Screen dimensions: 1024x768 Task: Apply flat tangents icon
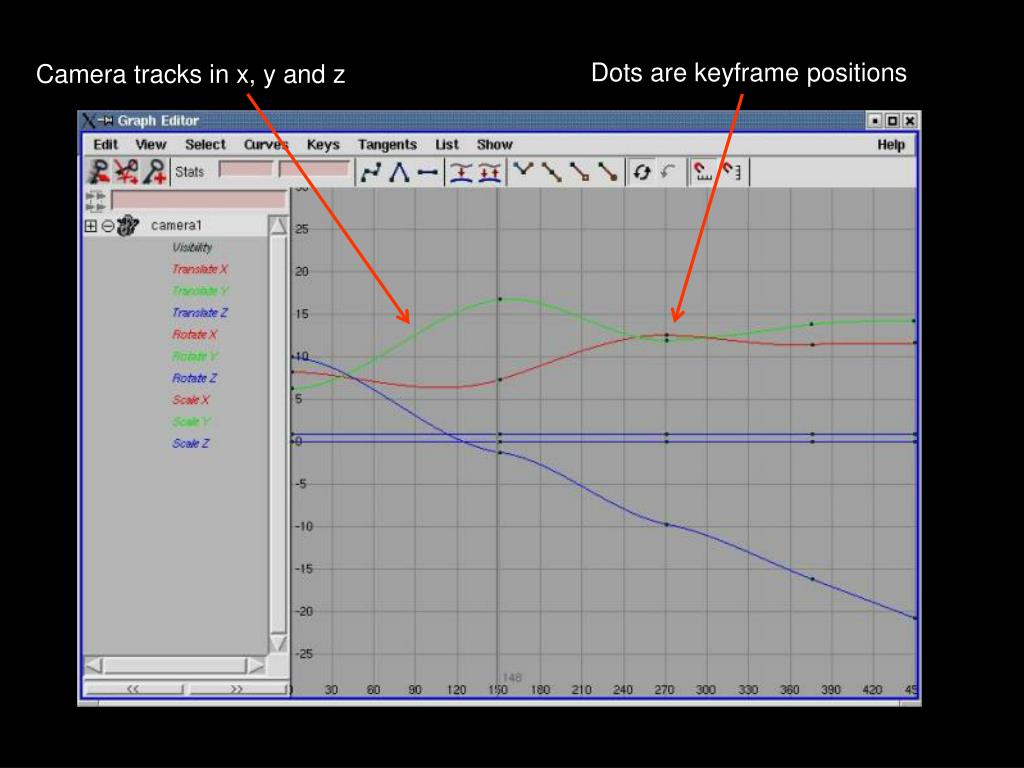click(x=428, y=172)
